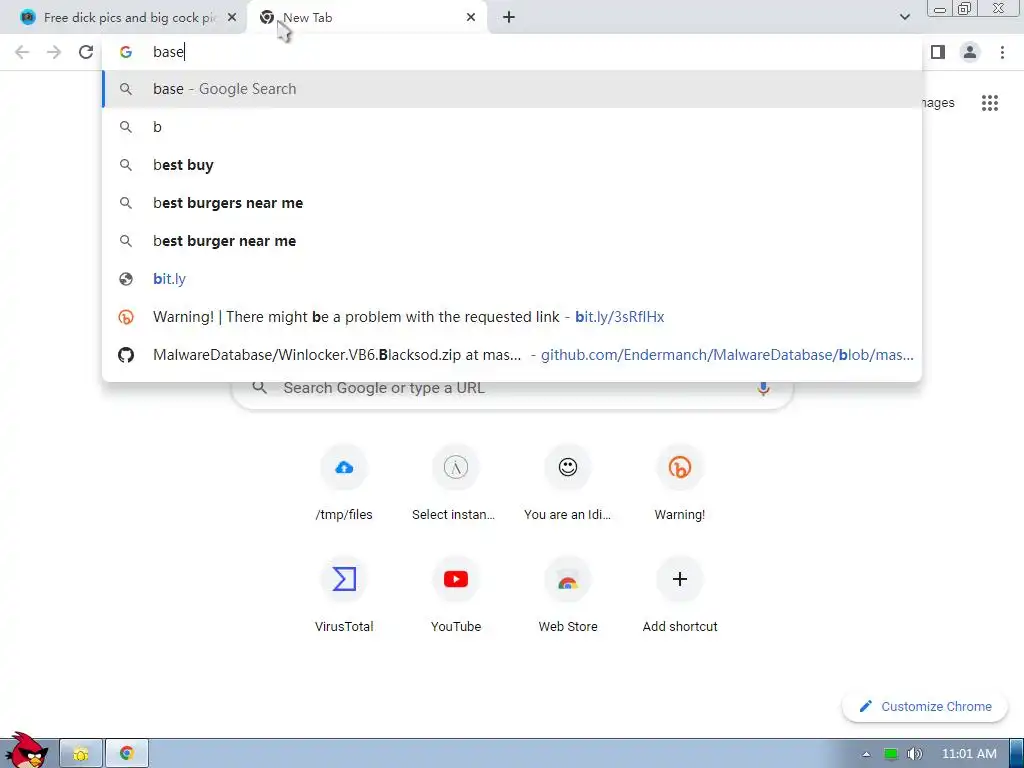Click Customize Chrome button
Image resolution: width=1024 pixels, height=768 pixels.
[x=925, y=707]
